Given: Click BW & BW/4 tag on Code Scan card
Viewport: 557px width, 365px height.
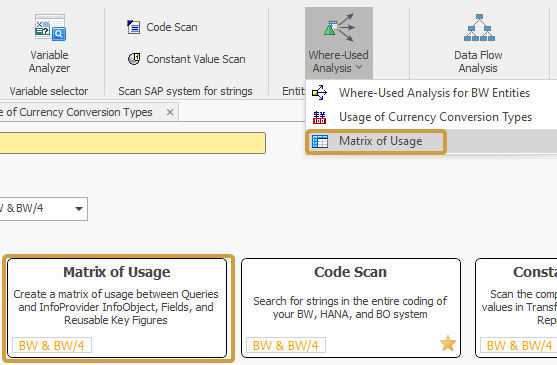Looking at the screenshot, I should [x=286, y=345].
